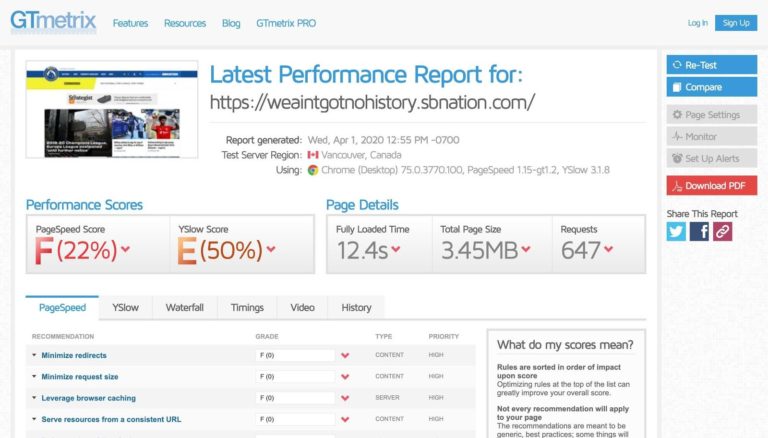Click SERVER type in Leverage browser caching row

[387, 398]
